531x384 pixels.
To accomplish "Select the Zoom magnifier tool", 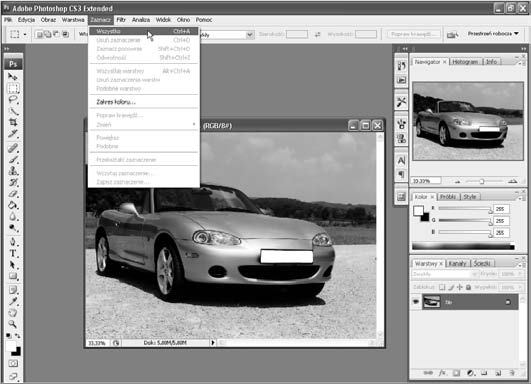I will [13, 324].
